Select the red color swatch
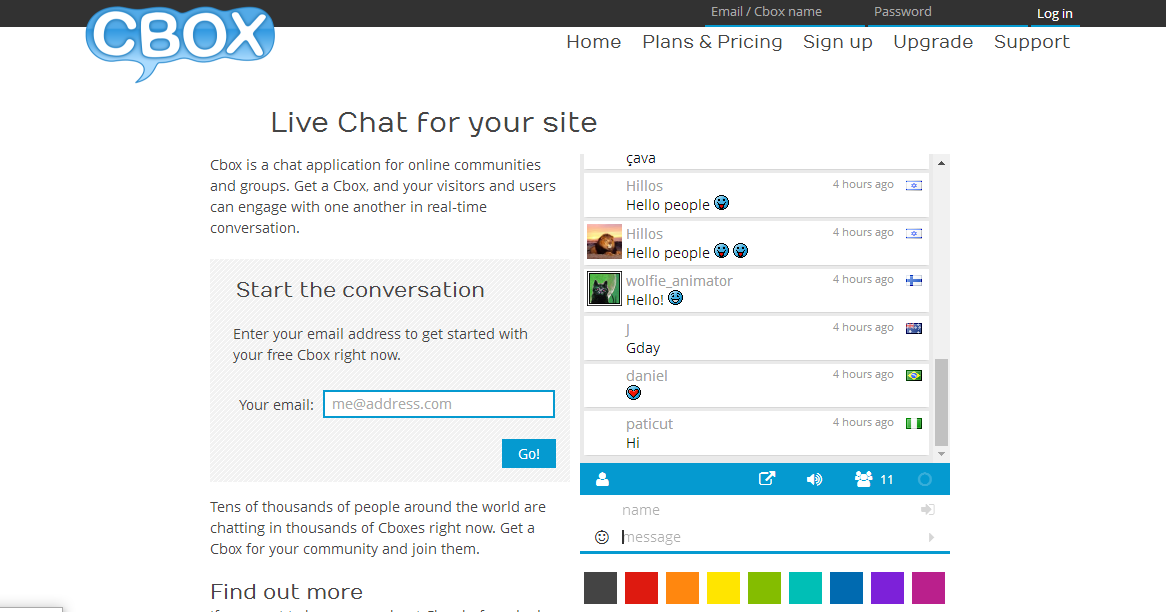This screenshot has width=1166, height=612. 641,588
